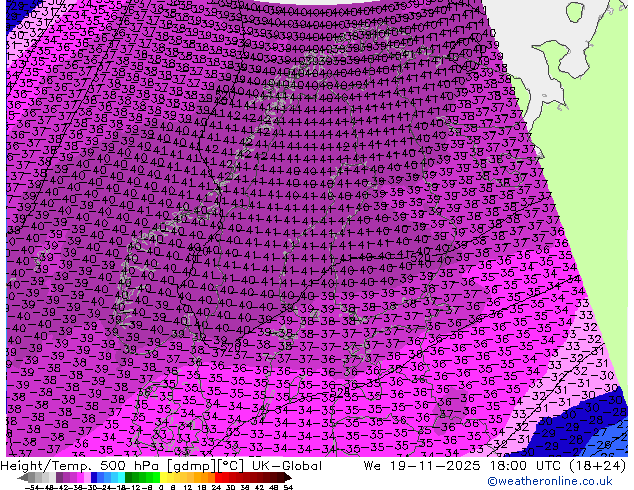Click the dark maroon right arrow of legend
This screenshot has width=634, height=490.
287,478
